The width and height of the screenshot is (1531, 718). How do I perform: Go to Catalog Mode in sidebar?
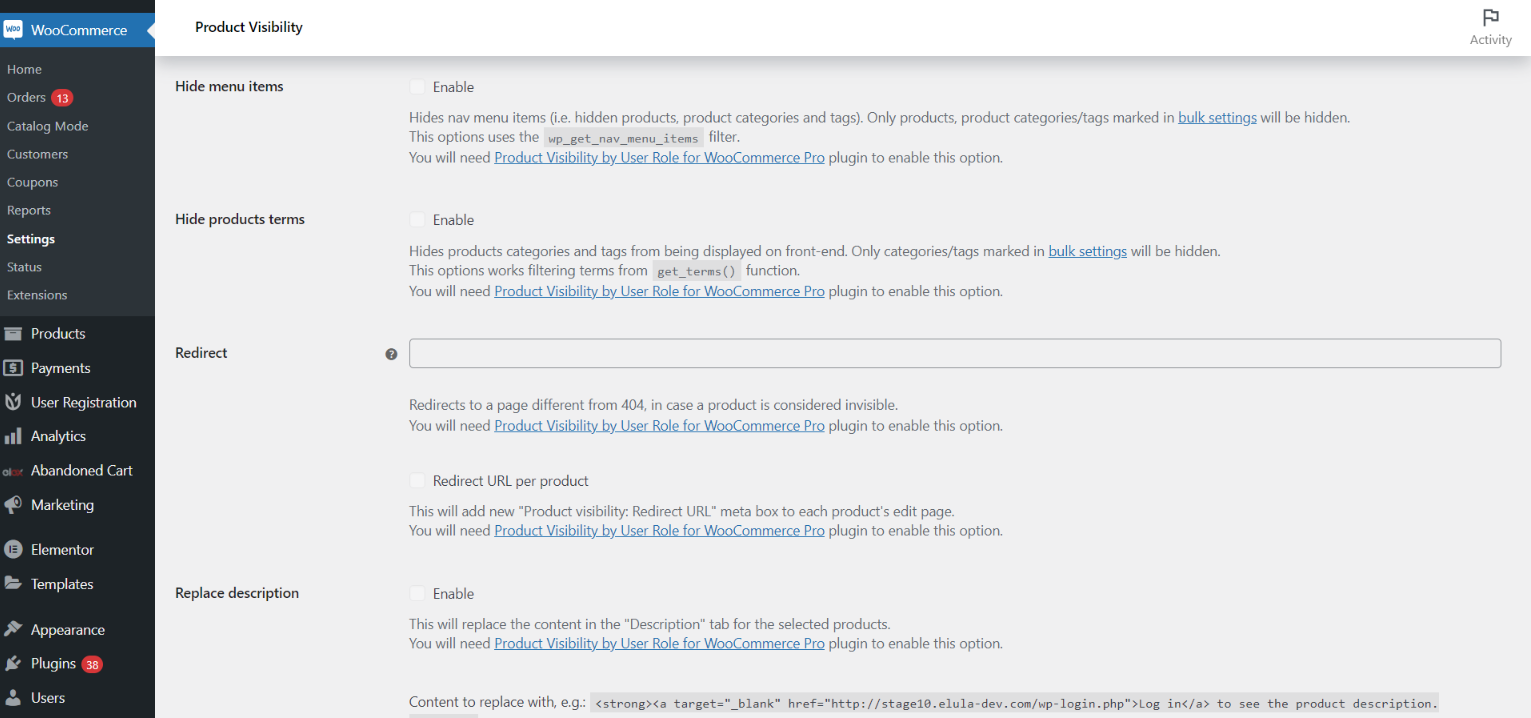point(47,126)
